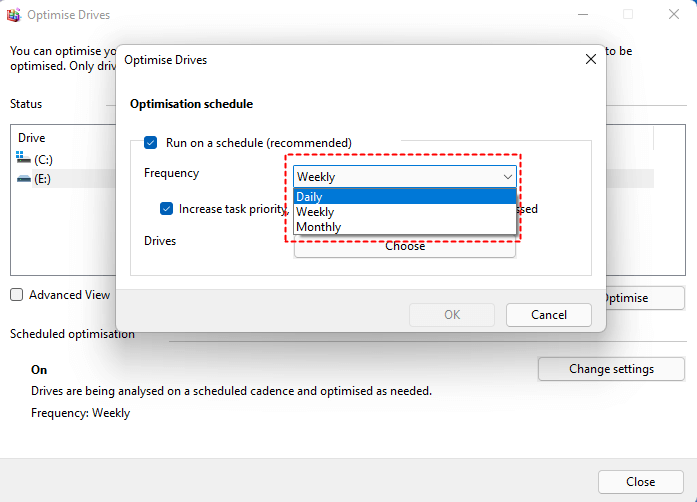Click the Change settings button
Image resolution: width=697 pixels, height=502 pixels.
coord(611,369)
